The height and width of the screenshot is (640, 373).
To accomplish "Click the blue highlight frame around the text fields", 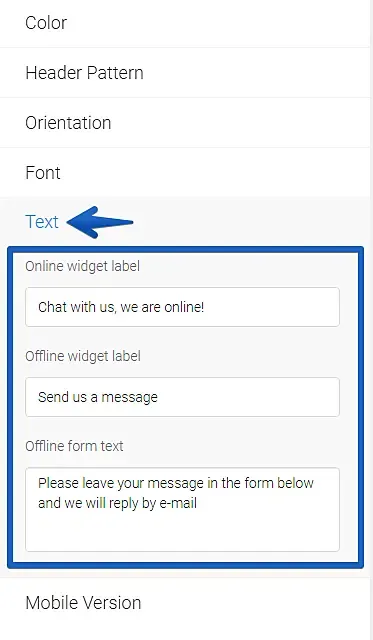I will tap(185, 249).
